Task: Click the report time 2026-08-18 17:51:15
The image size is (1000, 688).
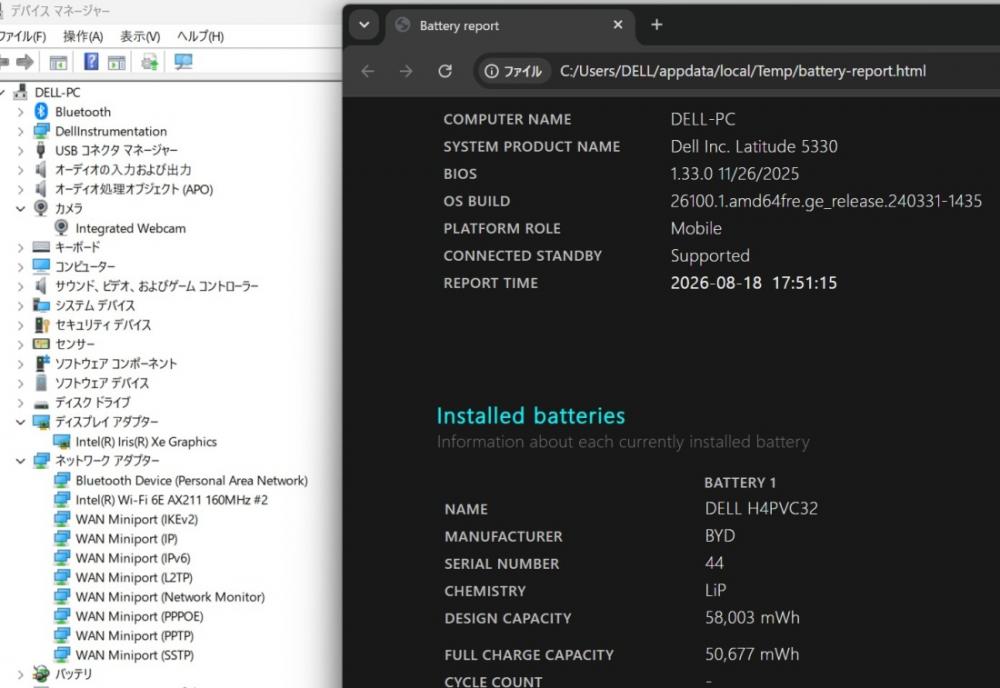Action: coord(754,283)
